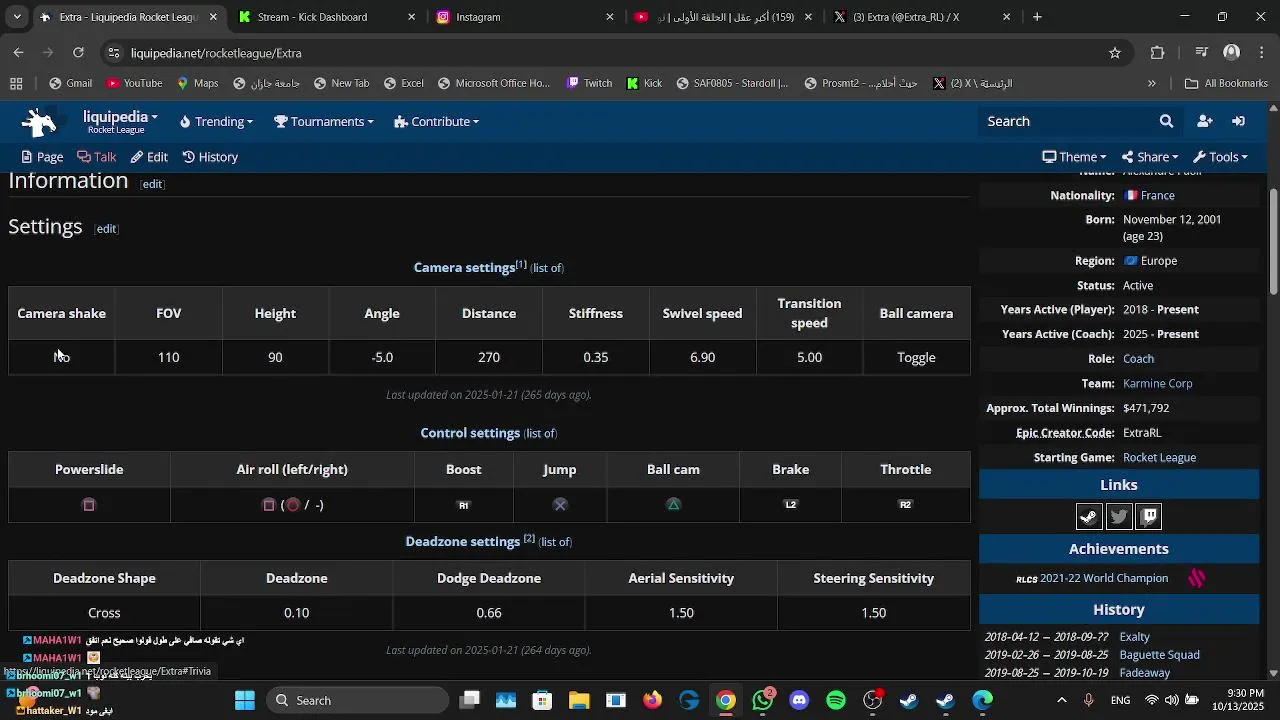Open the list of control settings link

click(x=540, y=434)
